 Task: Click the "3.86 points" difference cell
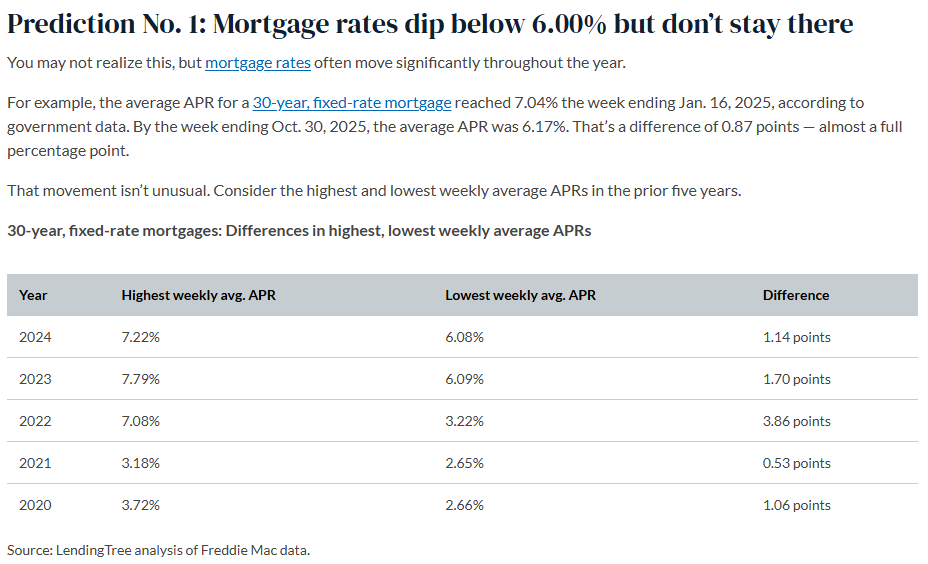point(796,421)
